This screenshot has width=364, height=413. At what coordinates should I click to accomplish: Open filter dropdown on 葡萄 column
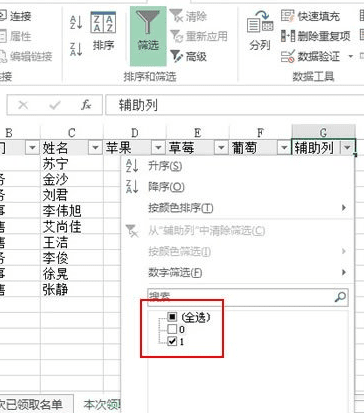click(284, 147)
